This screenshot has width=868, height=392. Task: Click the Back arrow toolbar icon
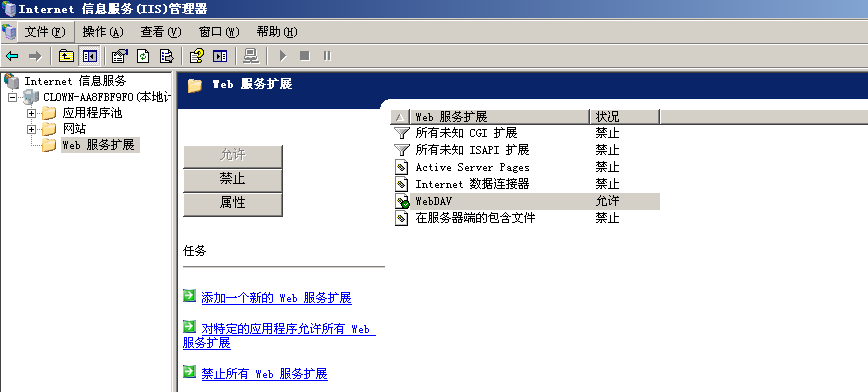[12, 56]
